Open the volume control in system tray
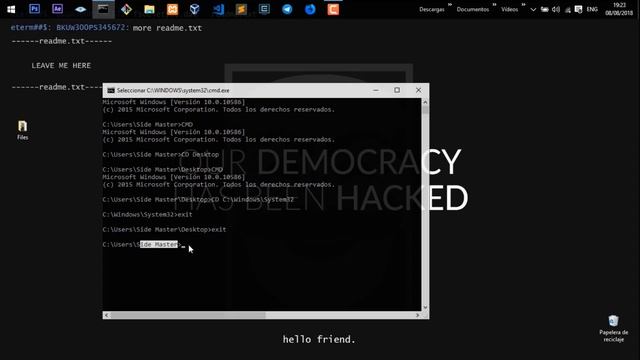This screenshot has width=640, height=360. pos(556,9)
